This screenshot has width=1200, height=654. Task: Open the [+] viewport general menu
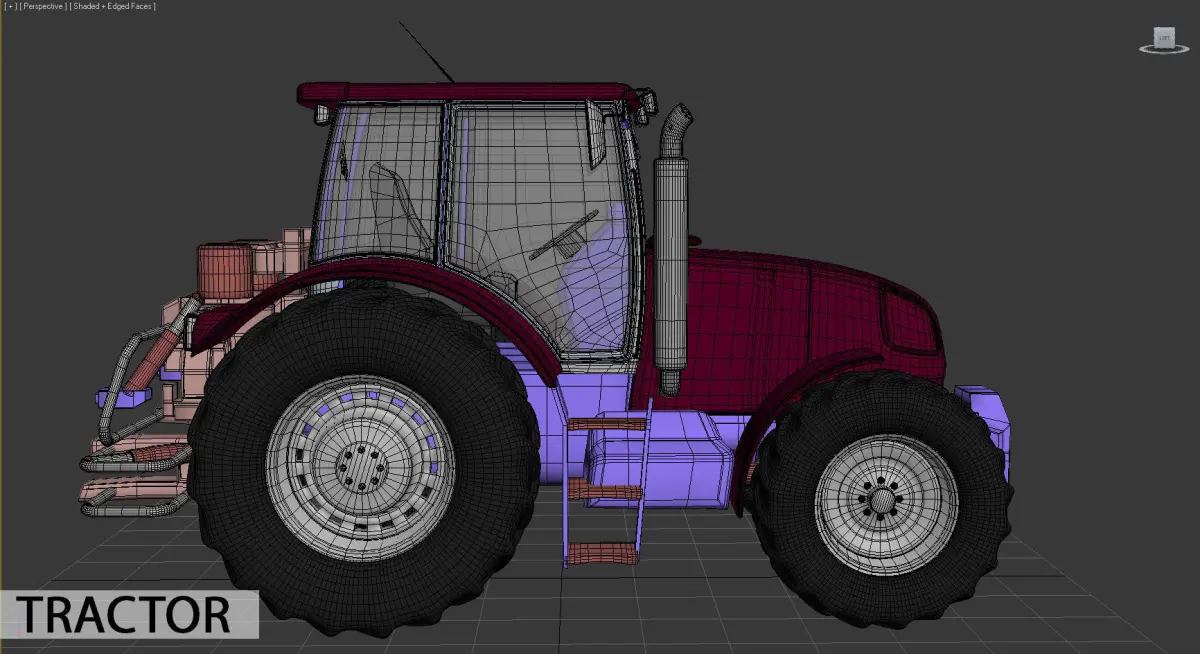(10, 6)
